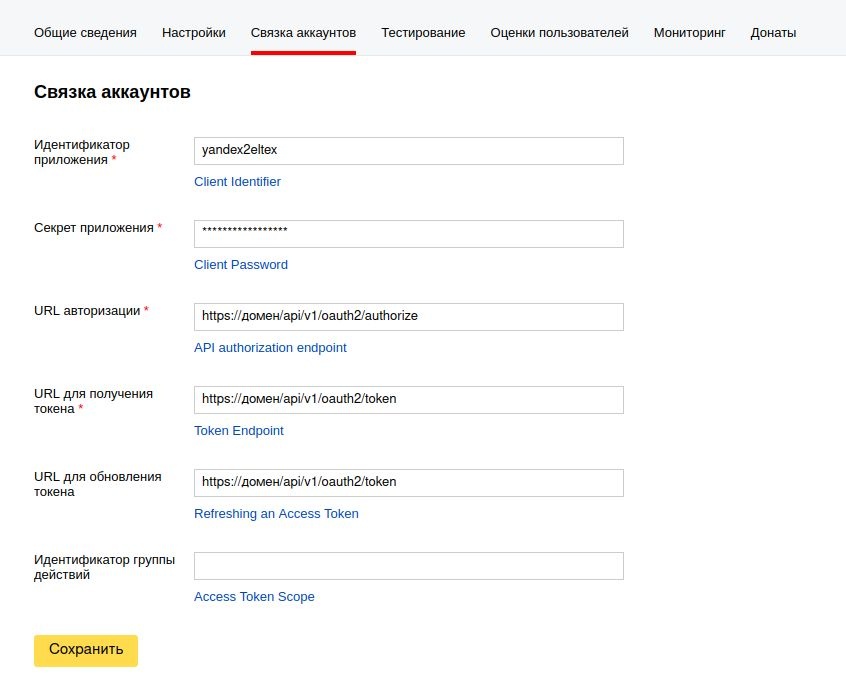This screenshot has height=684, width=846.
Task: Visit the Access Token Scope link
Action: 254,597
